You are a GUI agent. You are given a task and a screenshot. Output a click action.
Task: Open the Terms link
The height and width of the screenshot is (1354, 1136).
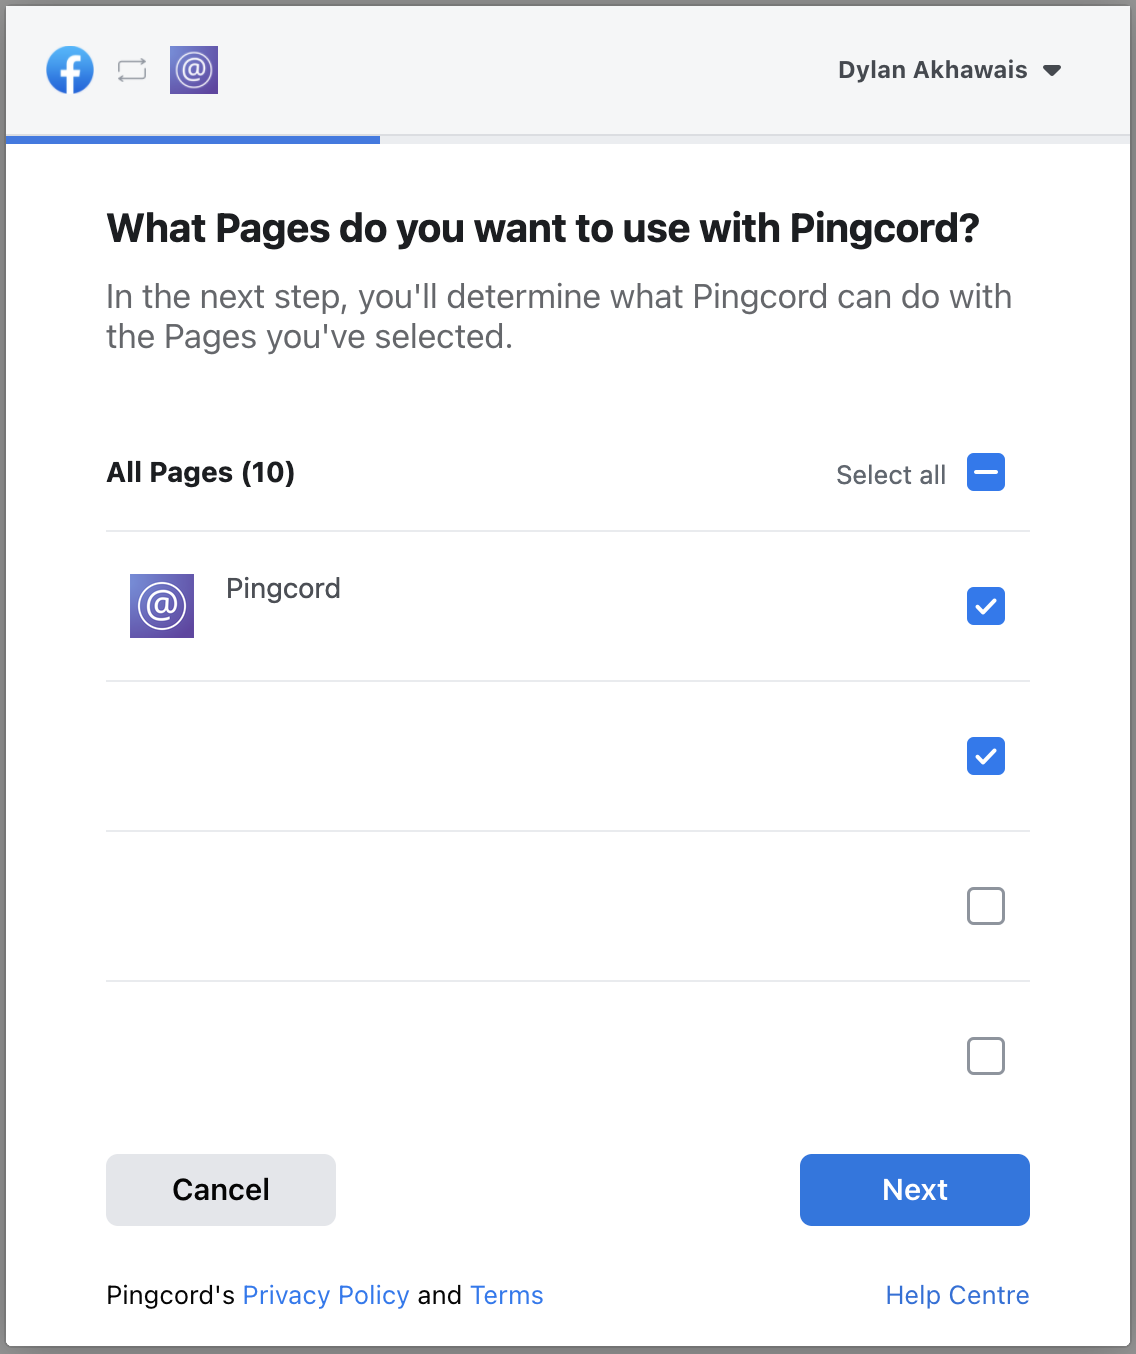(x=507, y=1295)
